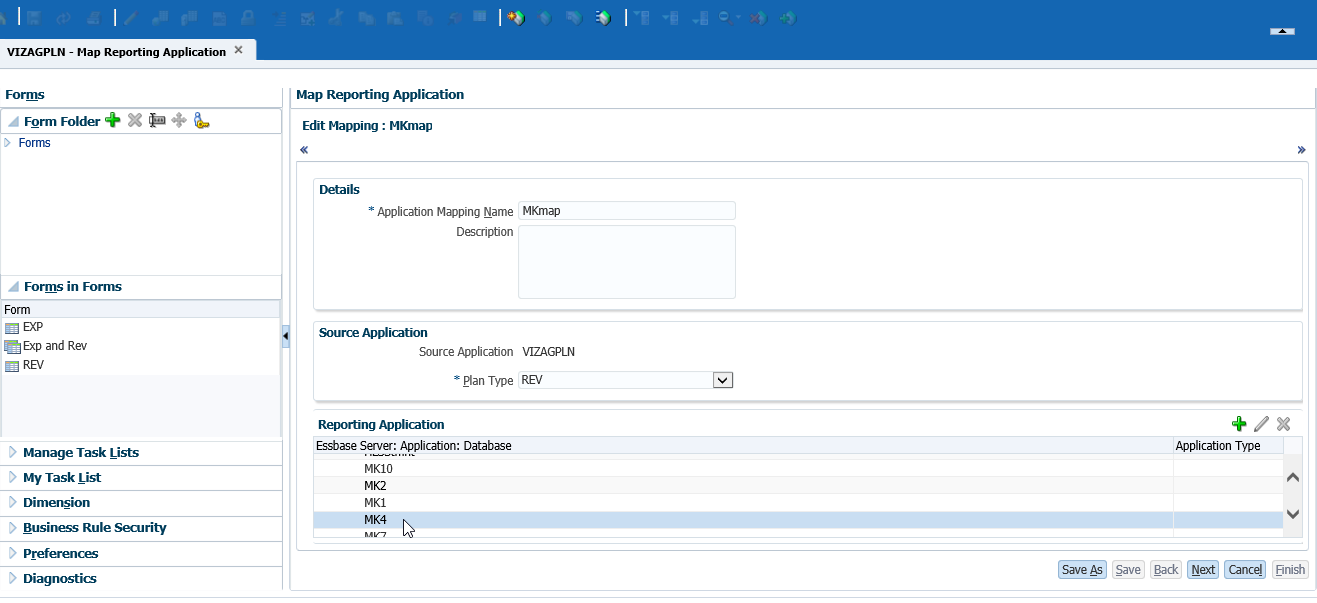Image resolution: width=1317 pixels, height=603 pixels.
Task: Remove the reporting application mapping
Action: click(x=1283, y=423)
